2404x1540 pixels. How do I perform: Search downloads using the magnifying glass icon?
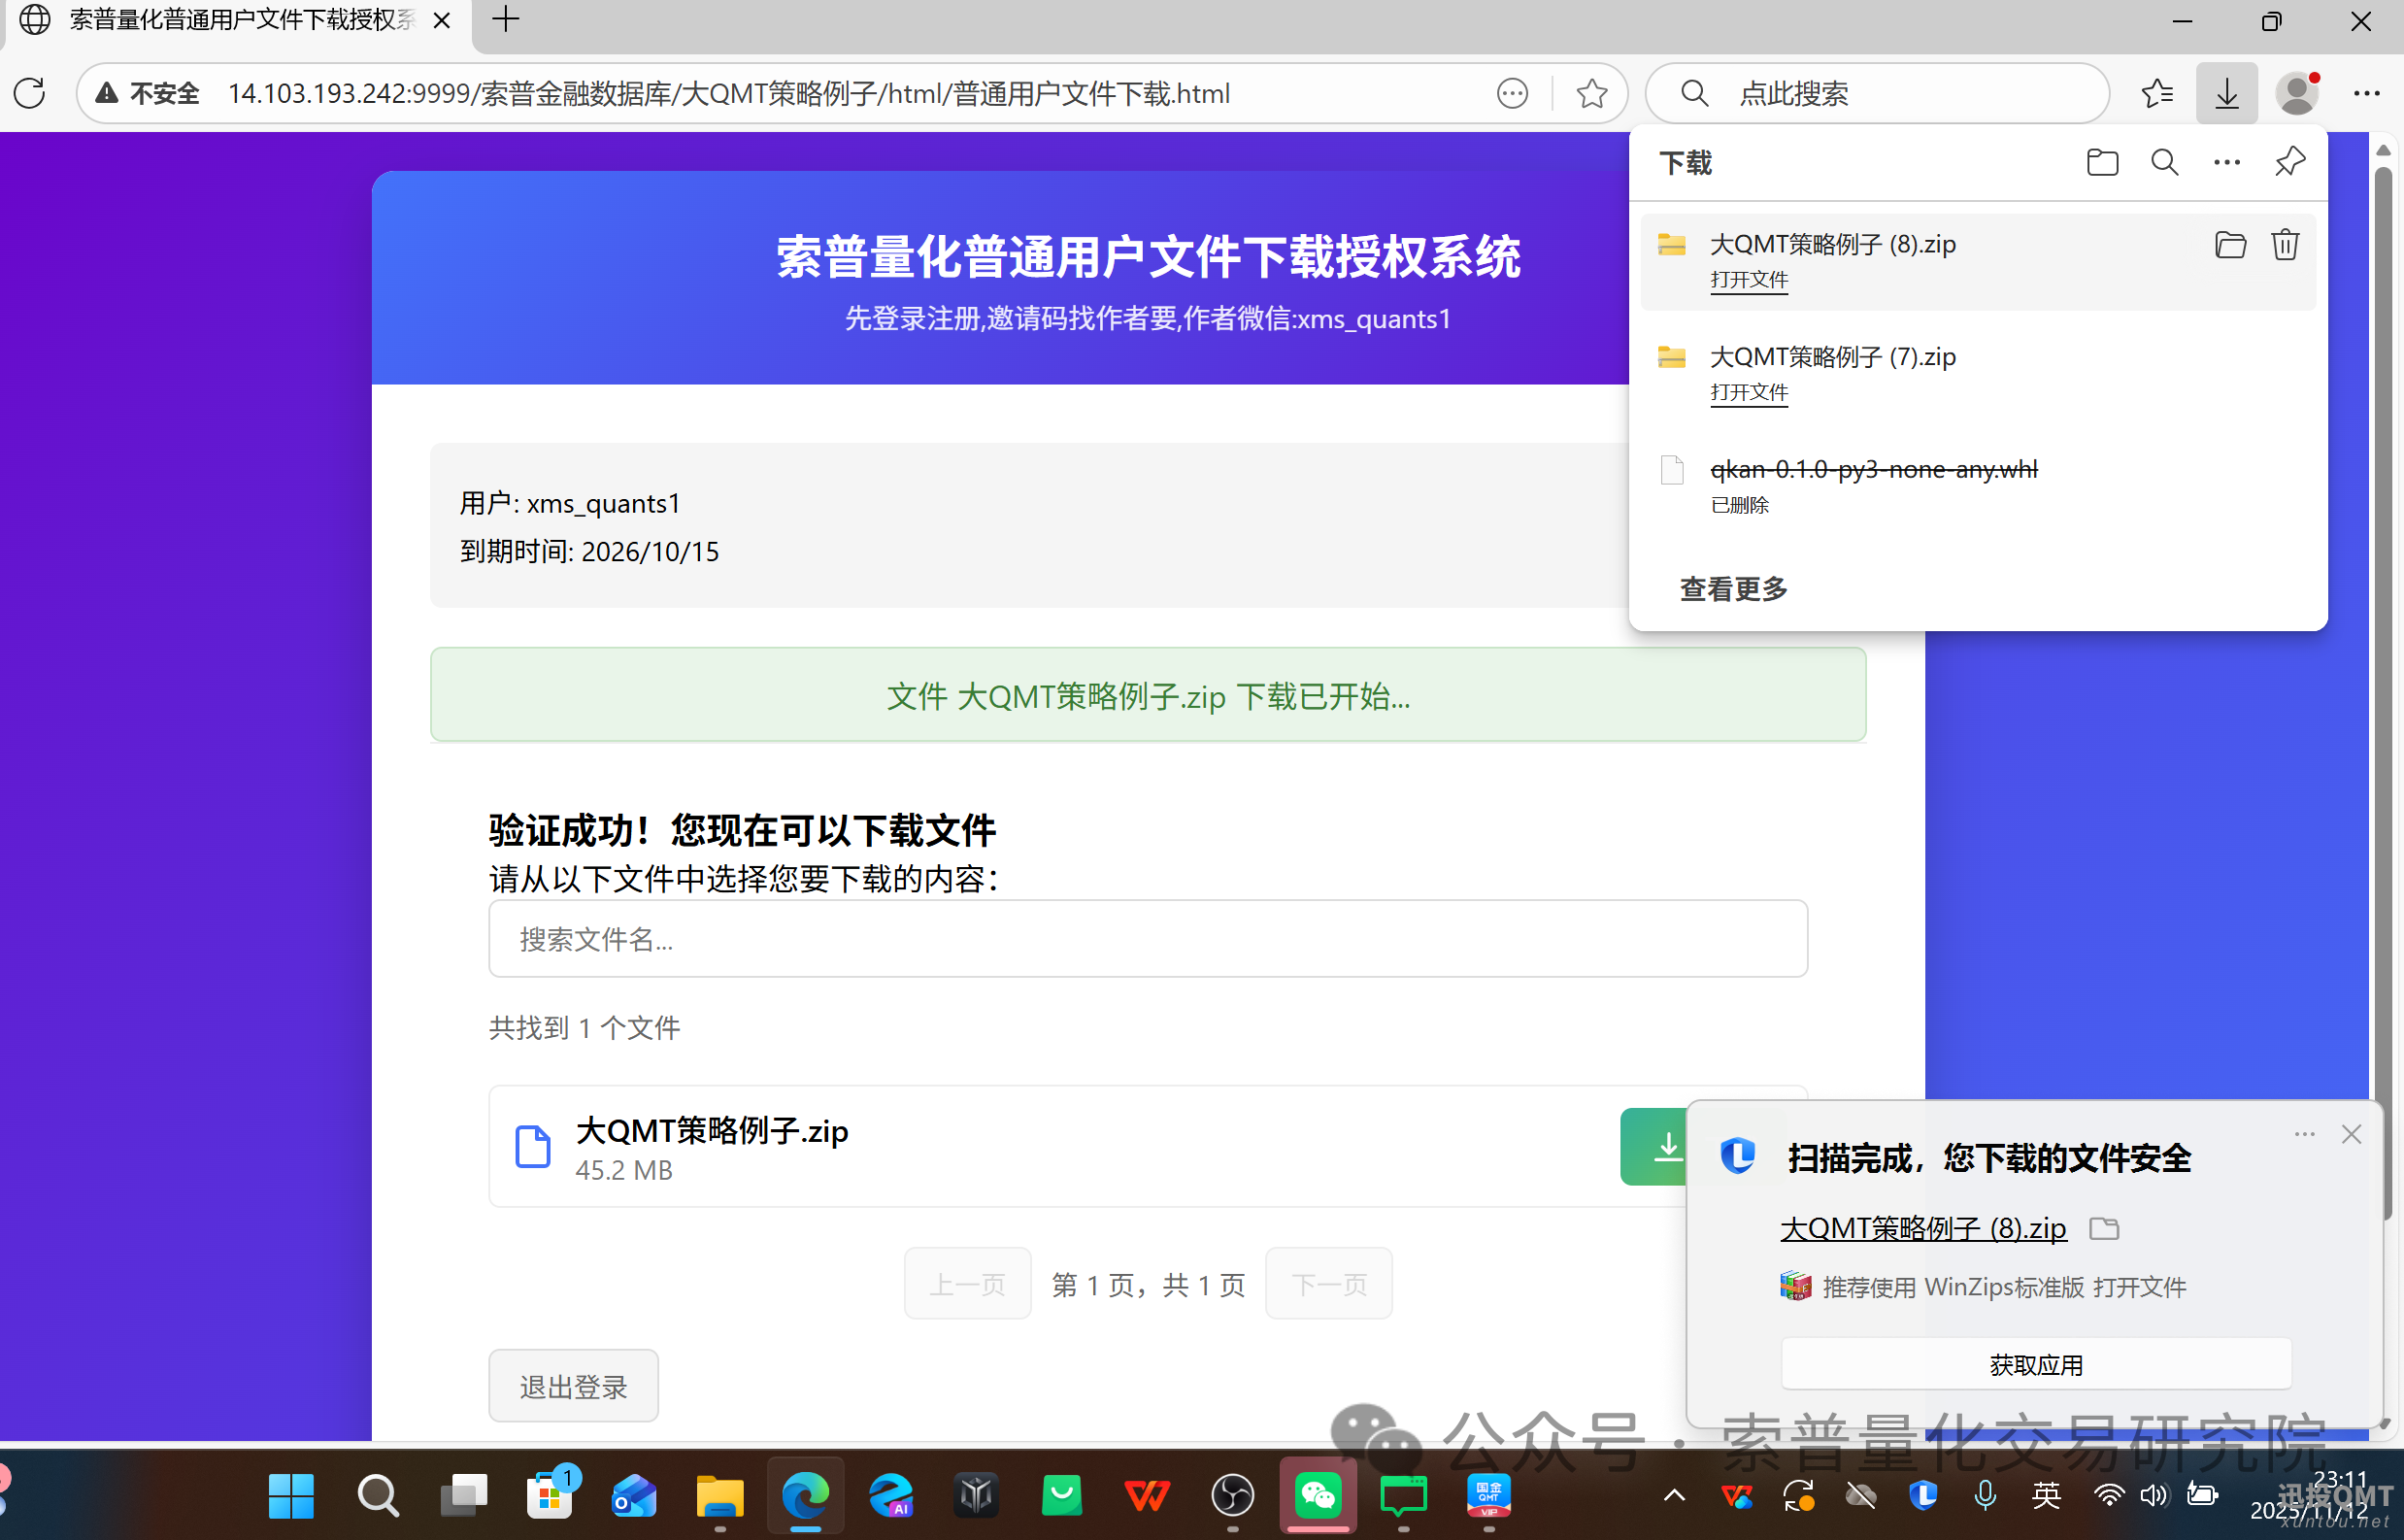click(x=2163, y=161)
